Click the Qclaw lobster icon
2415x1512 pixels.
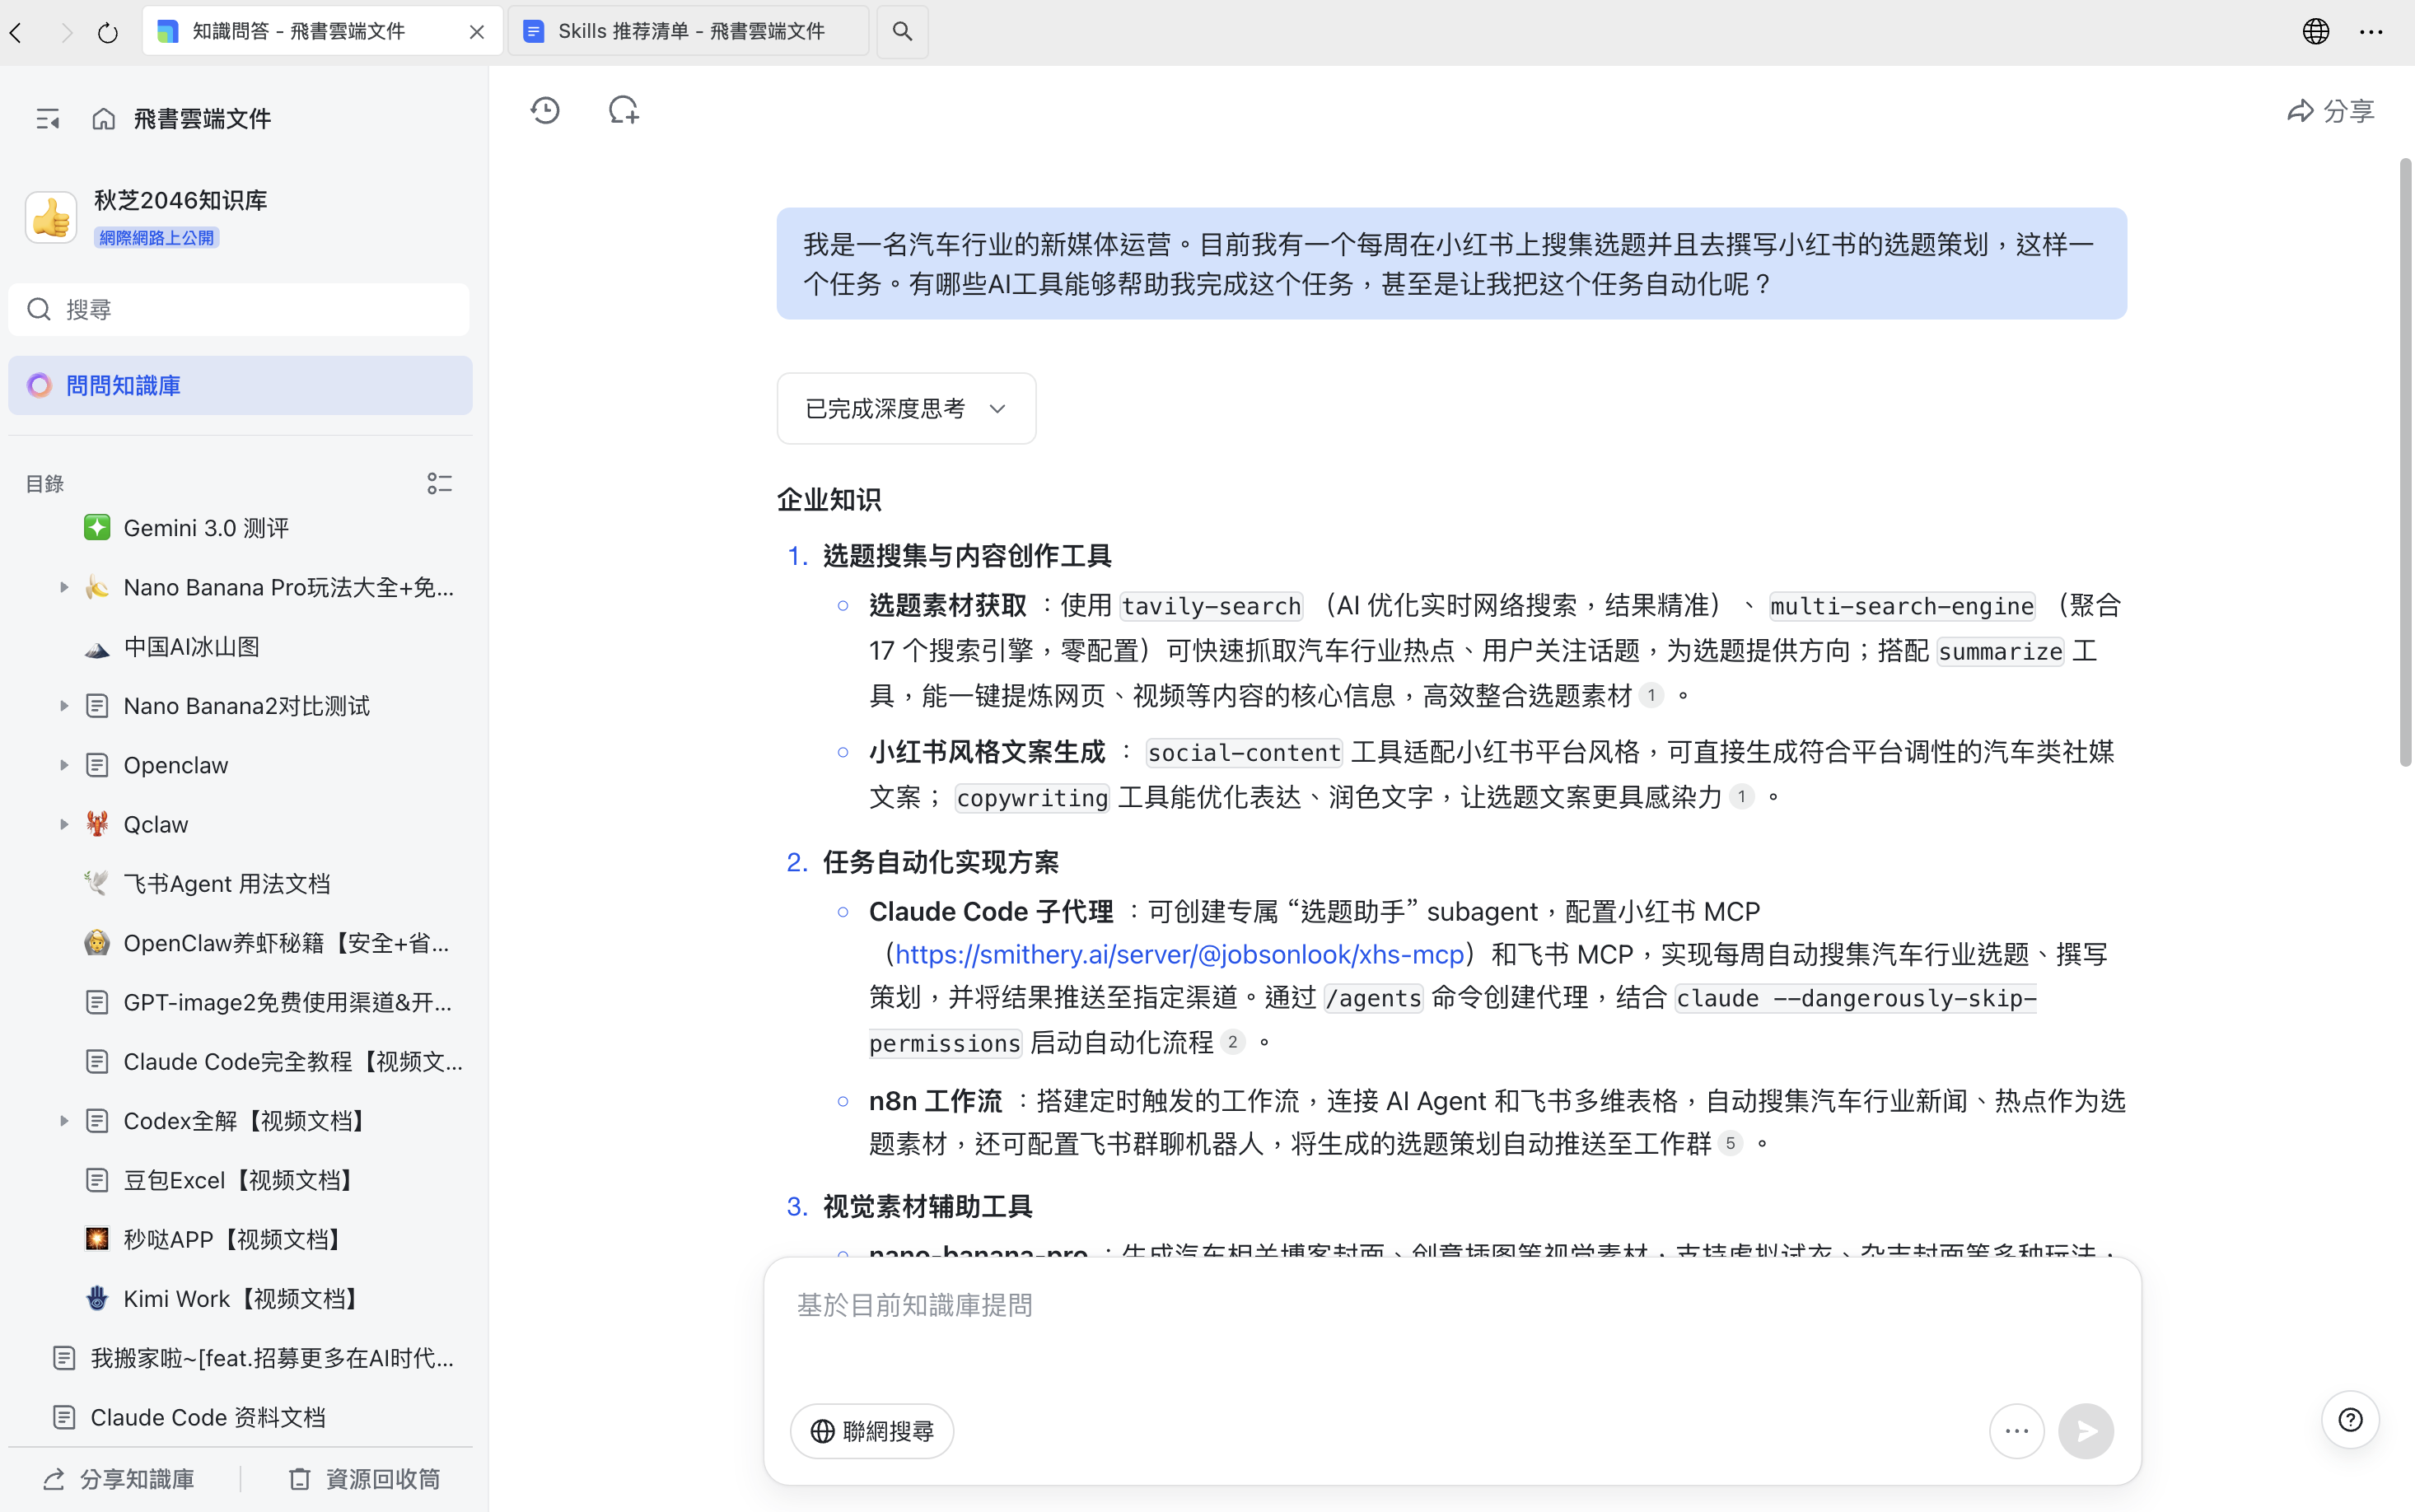point(97,824)
